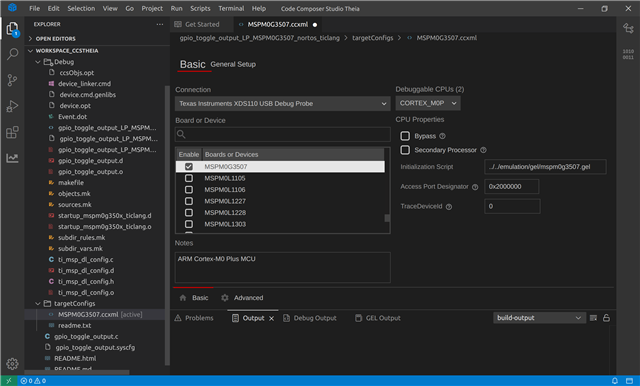
Task: Open the Manage settings gear
Action: point(12,364)
